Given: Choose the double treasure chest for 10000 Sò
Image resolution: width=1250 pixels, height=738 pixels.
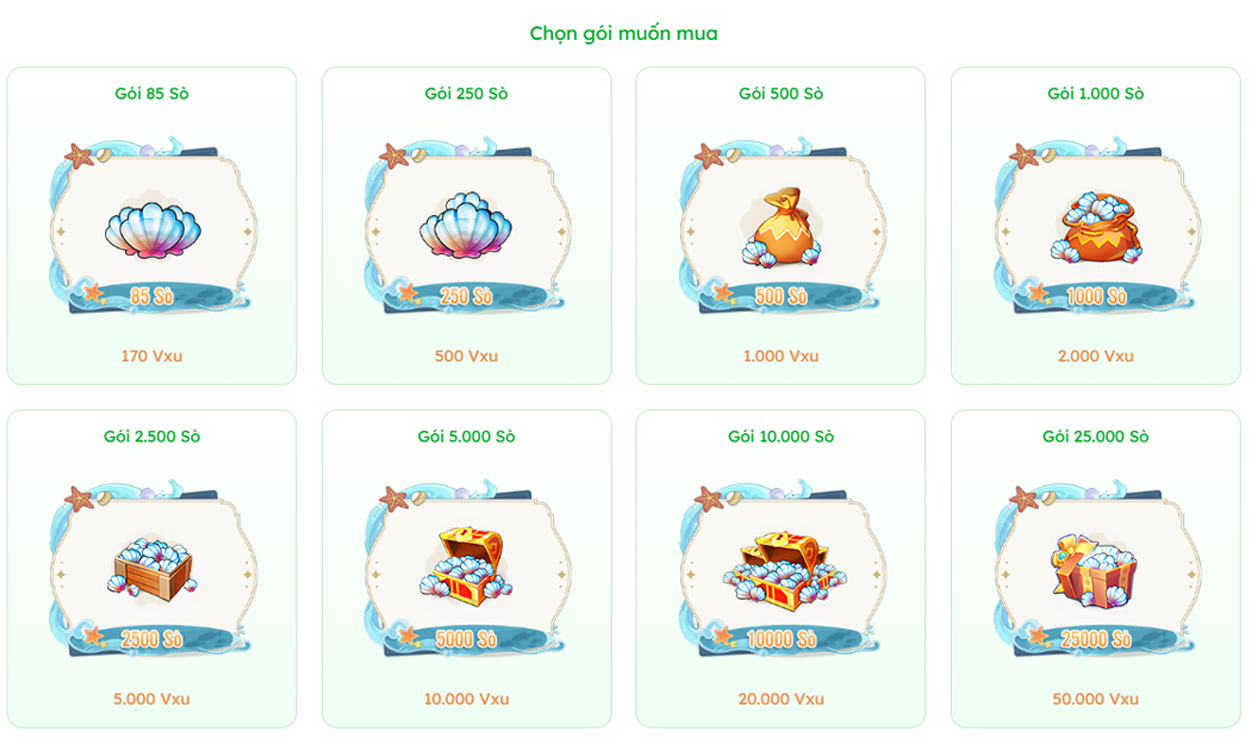Looking at the screenshot, I should 780,570.
